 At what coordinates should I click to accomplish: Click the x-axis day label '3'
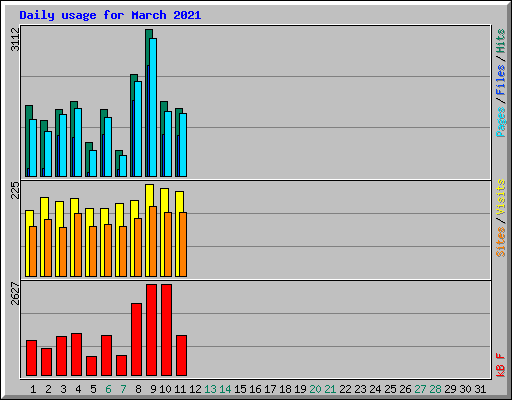coord(63,389)
